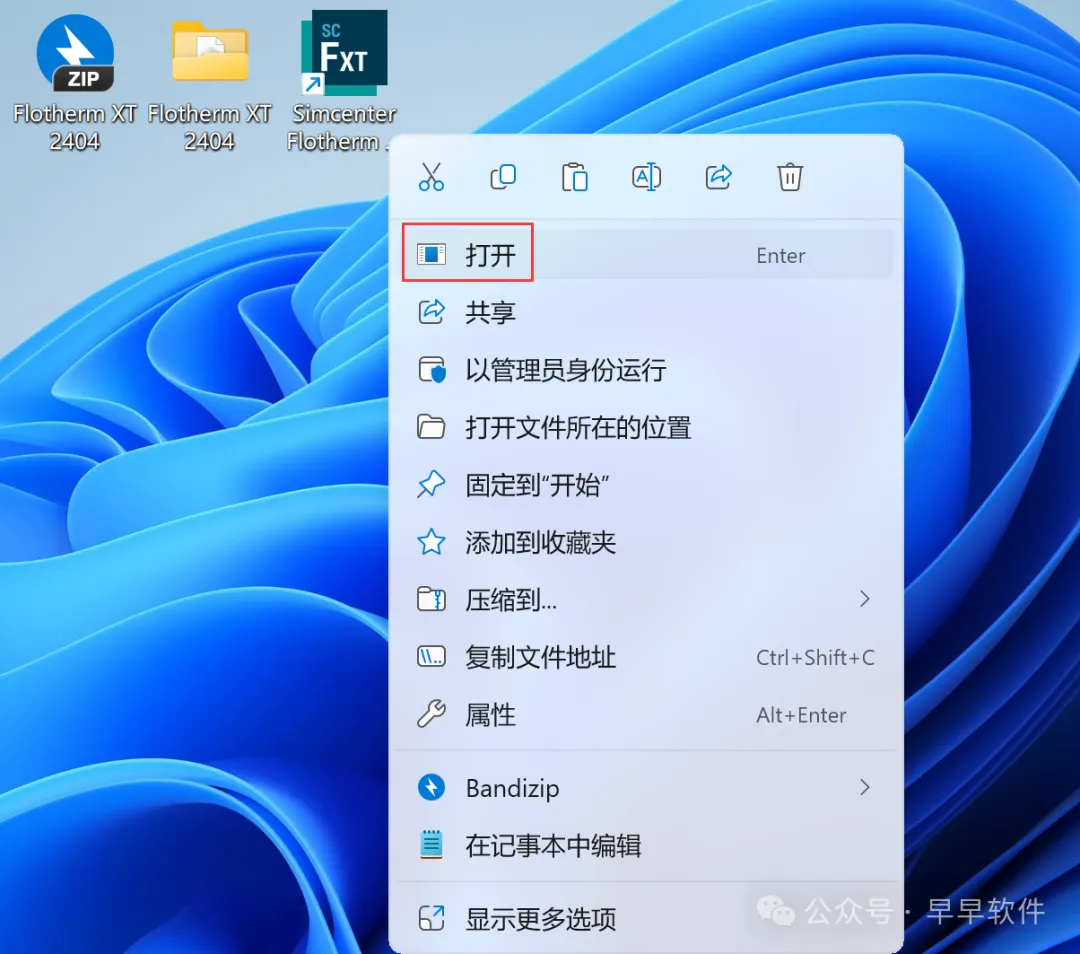1080x954 pixels.
Task: Select the Flotherm XT 2404 folder icon
Action: (209, 52)
